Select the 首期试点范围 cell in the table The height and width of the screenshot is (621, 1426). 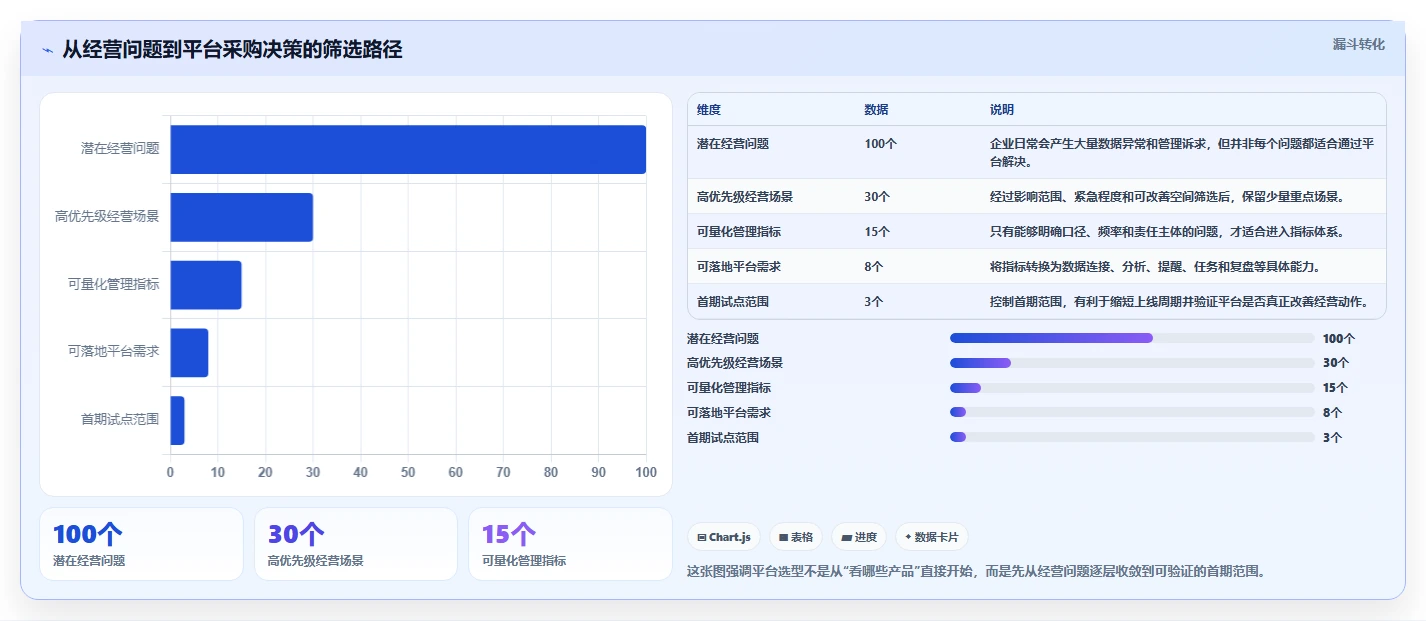(x=733, y=301)
